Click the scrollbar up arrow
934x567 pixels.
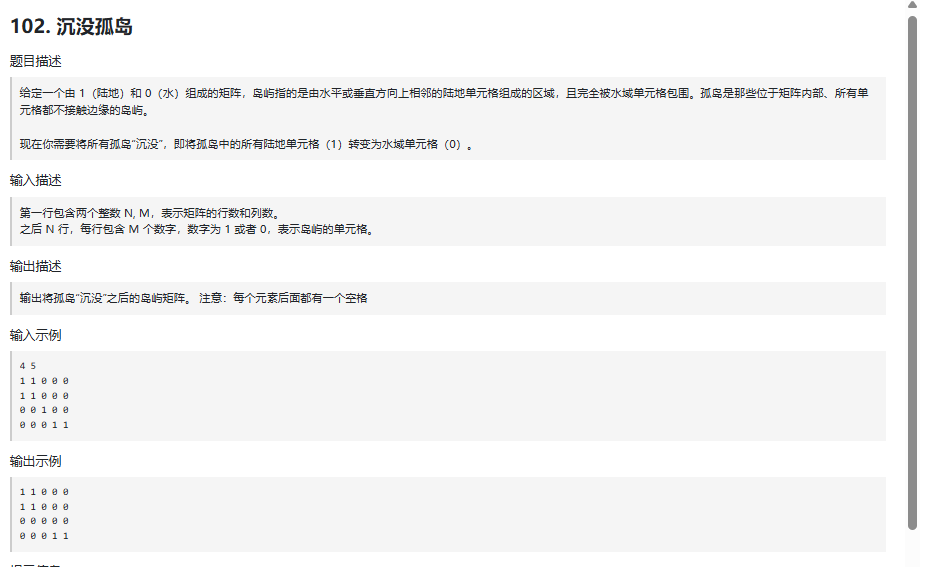[x=912, y=5]
